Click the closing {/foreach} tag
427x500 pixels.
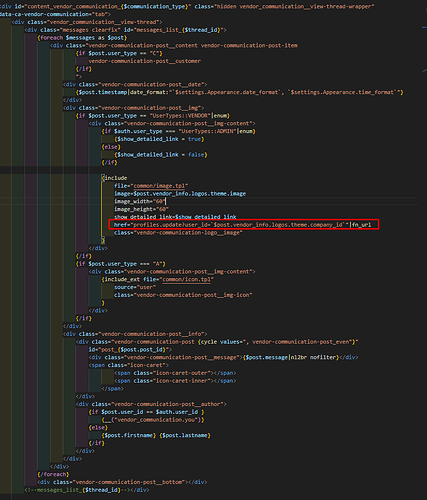[x=53, y=474]
